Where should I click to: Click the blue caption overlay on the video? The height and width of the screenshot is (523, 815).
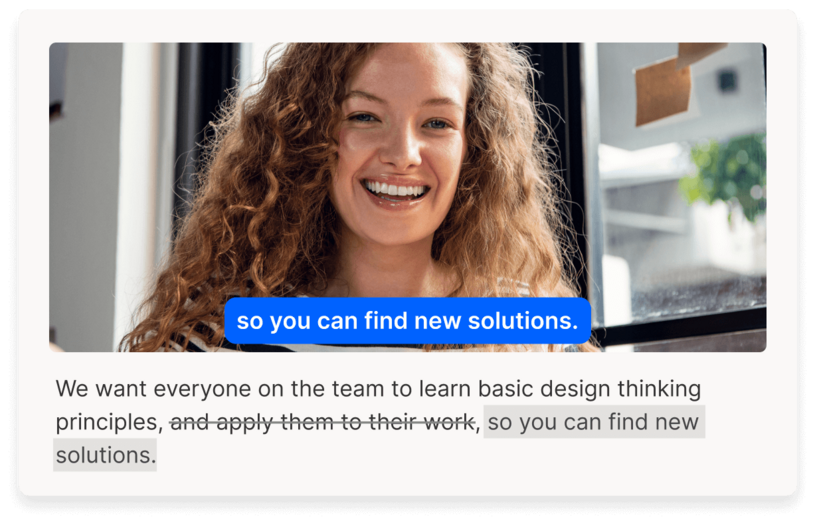pyautogui.click(x=408, y=321)
